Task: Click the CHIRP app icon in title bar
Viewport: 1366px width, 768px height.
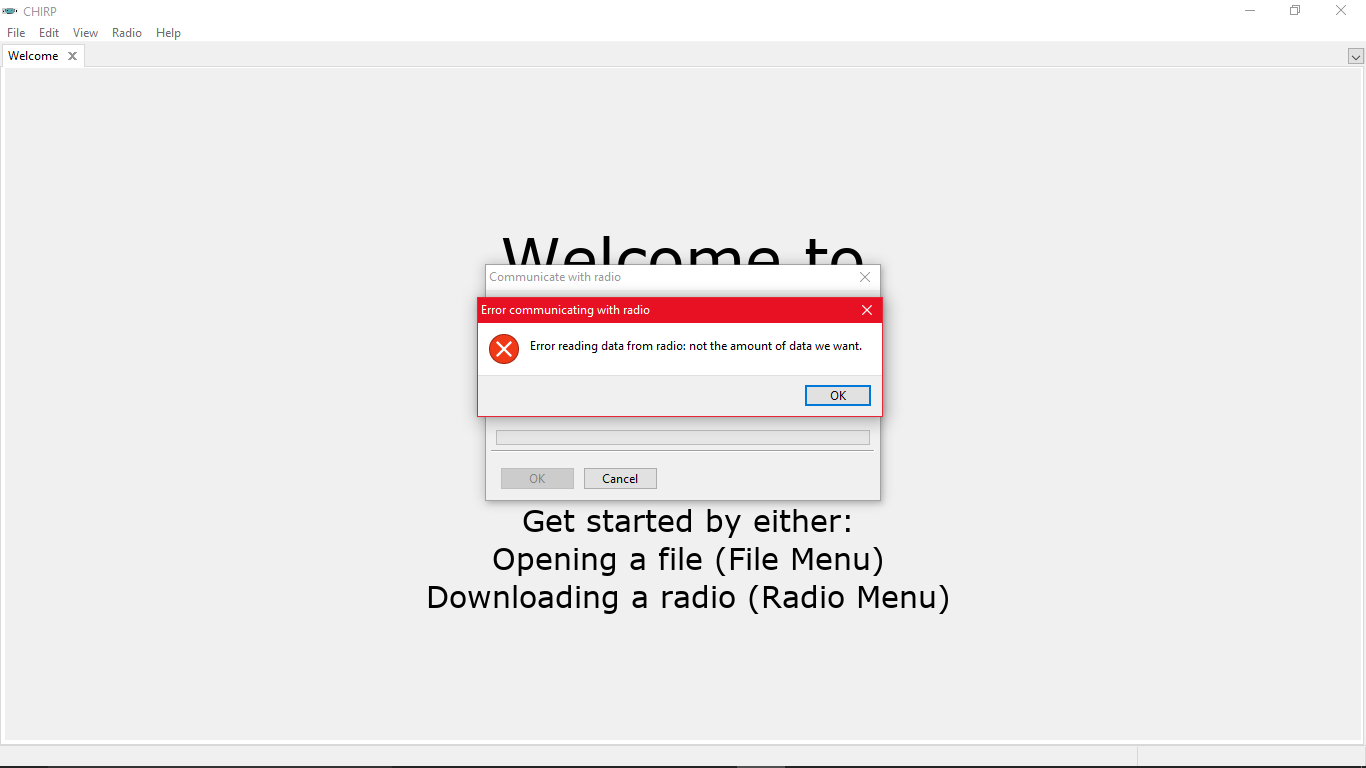Action: pyautogui.click(x=11, y=11)
